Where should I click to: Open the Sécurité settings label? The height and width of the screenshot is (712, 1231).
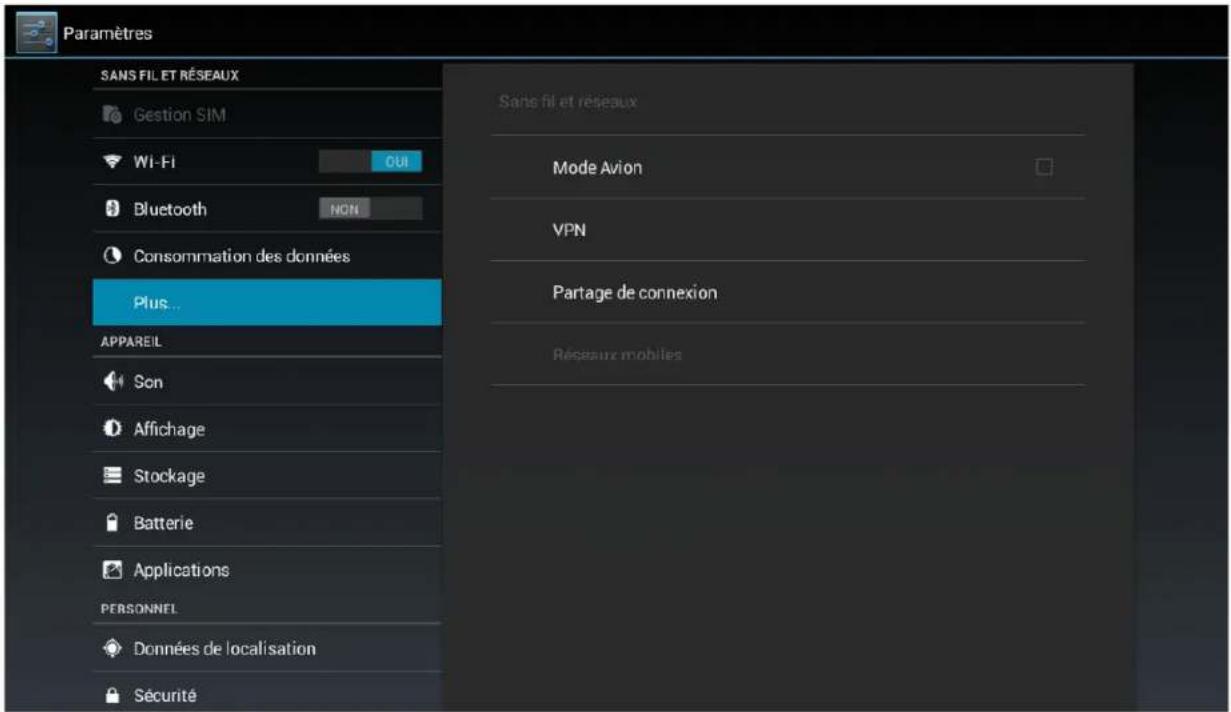point(165,695)
